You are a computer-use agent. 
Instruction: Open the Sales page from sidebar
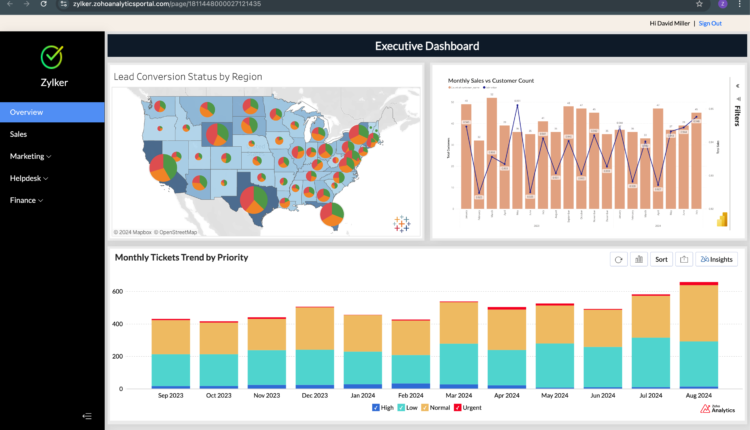coord(19,134)
